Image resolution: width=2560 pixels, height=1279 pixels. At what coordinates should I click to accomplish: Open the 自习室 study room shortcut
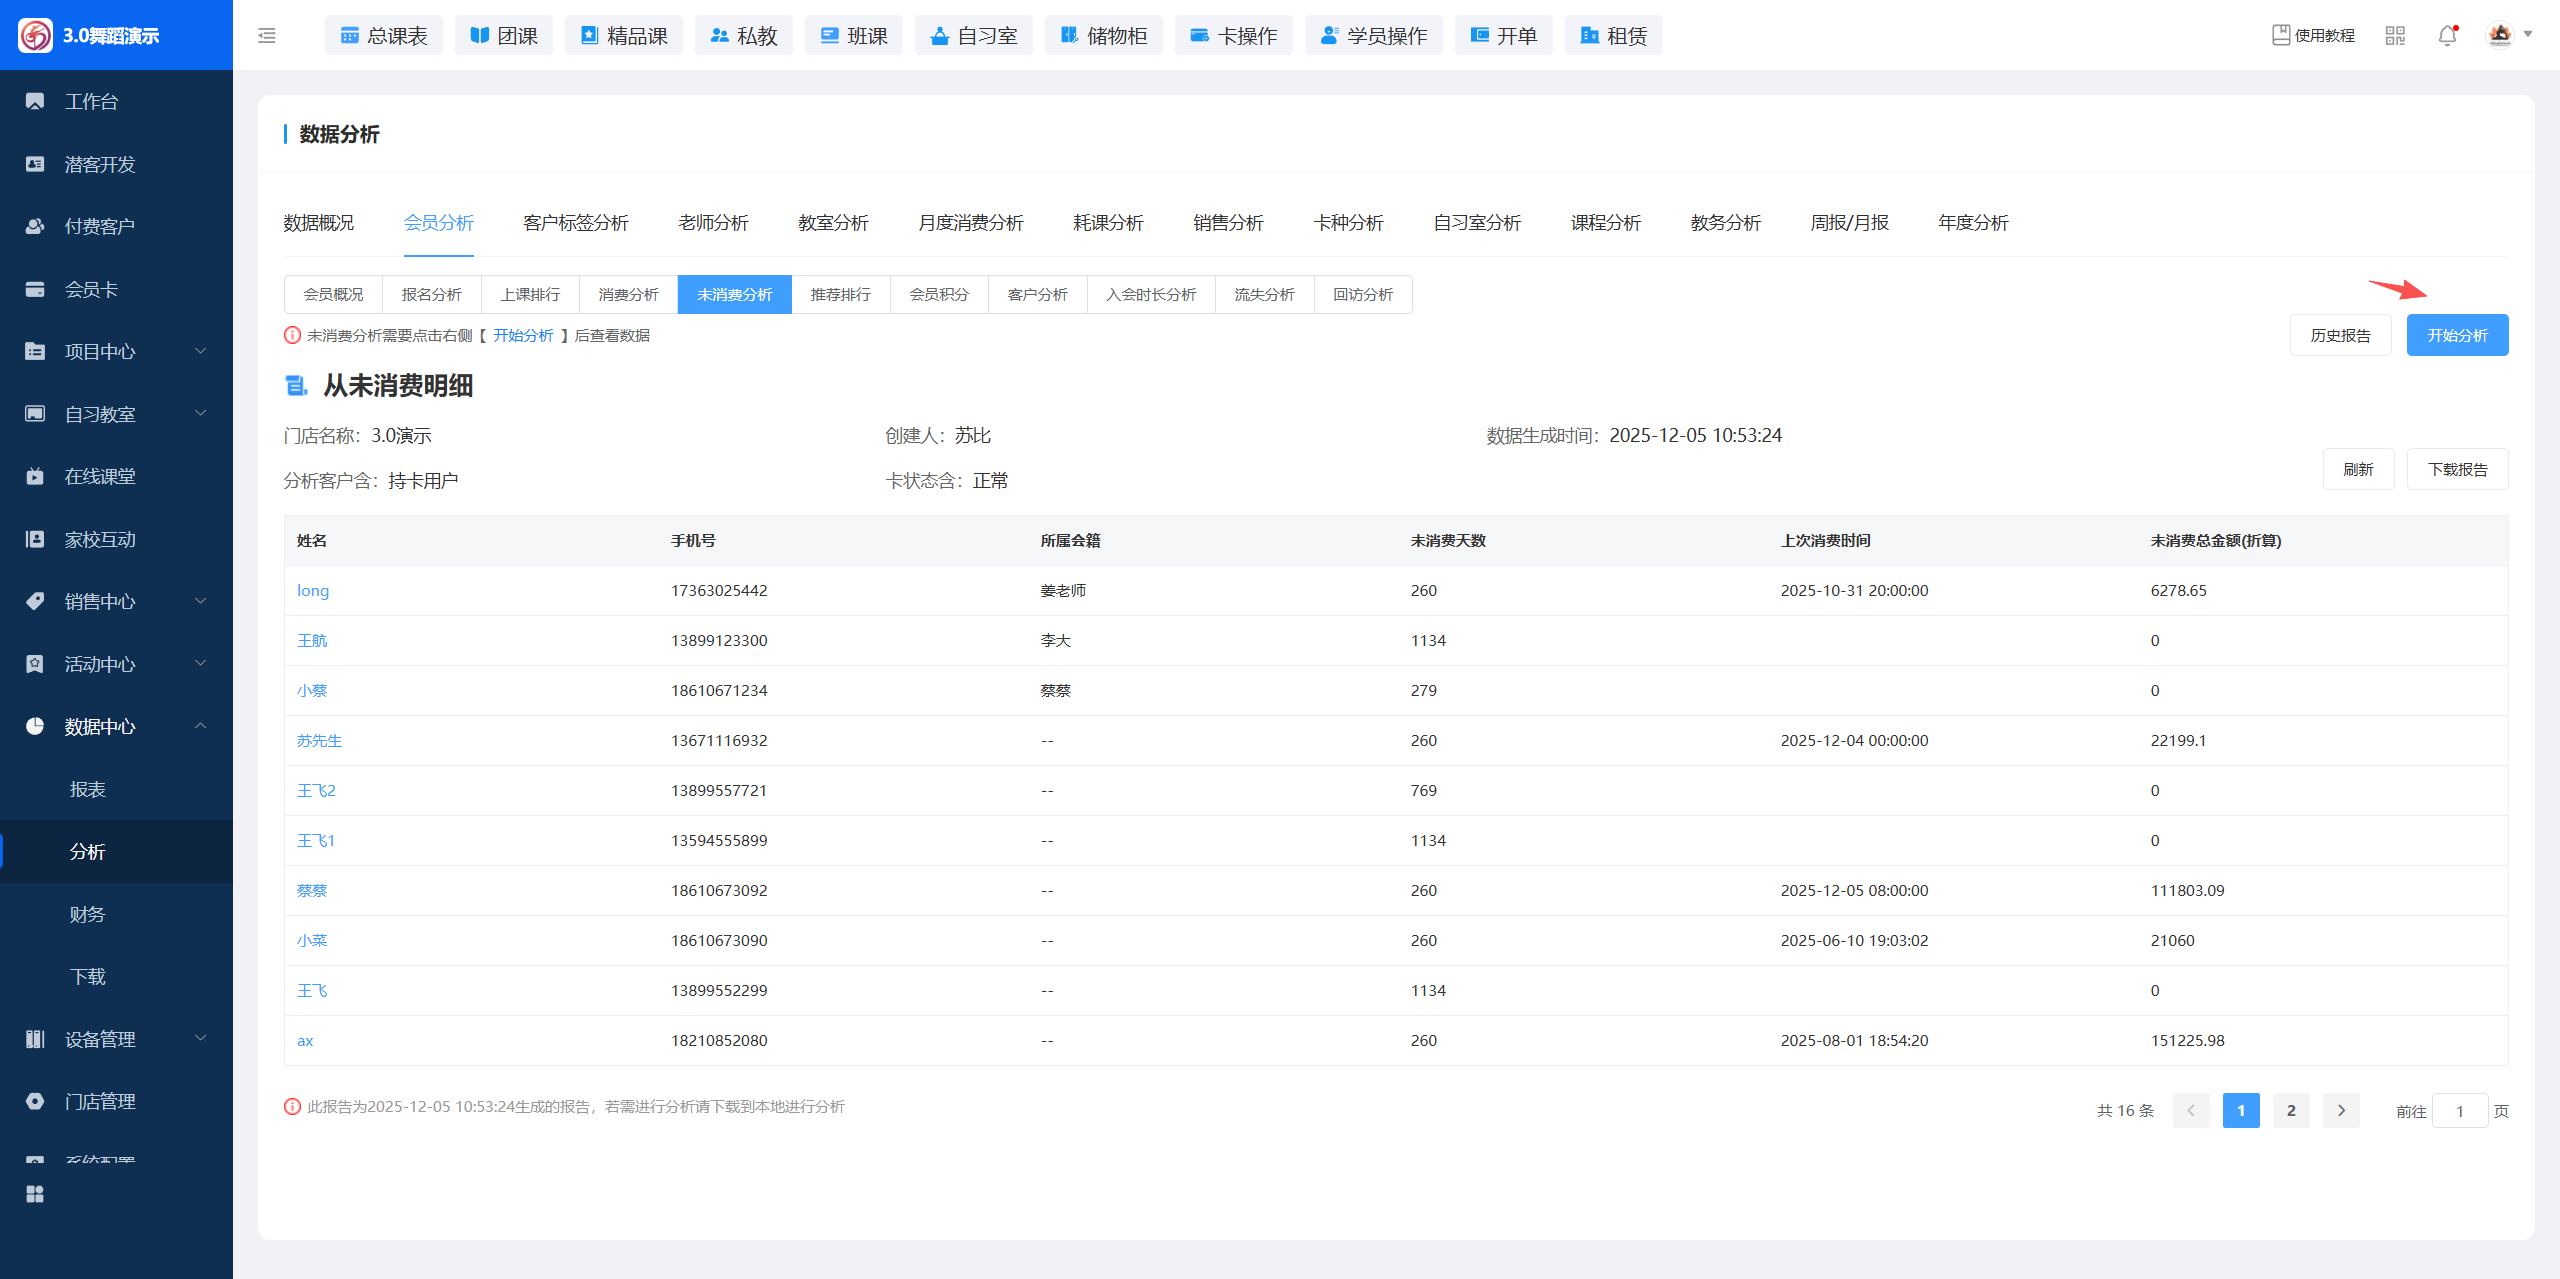[973, 36]
